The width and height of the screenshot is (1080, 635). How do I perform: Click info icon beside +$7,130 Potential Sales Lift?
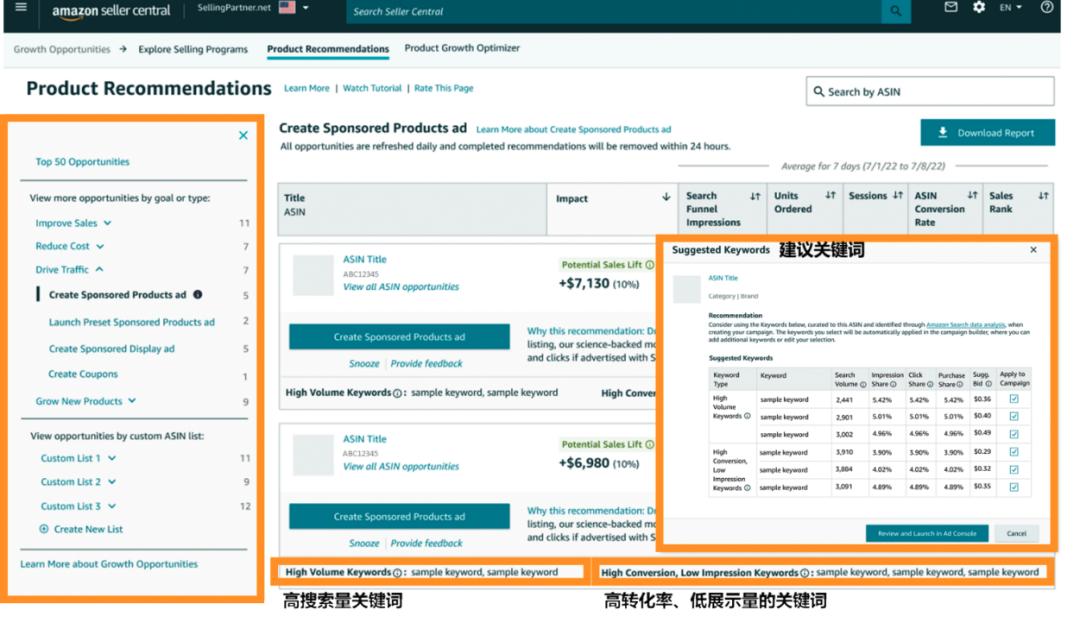click(x=650, y=264)
